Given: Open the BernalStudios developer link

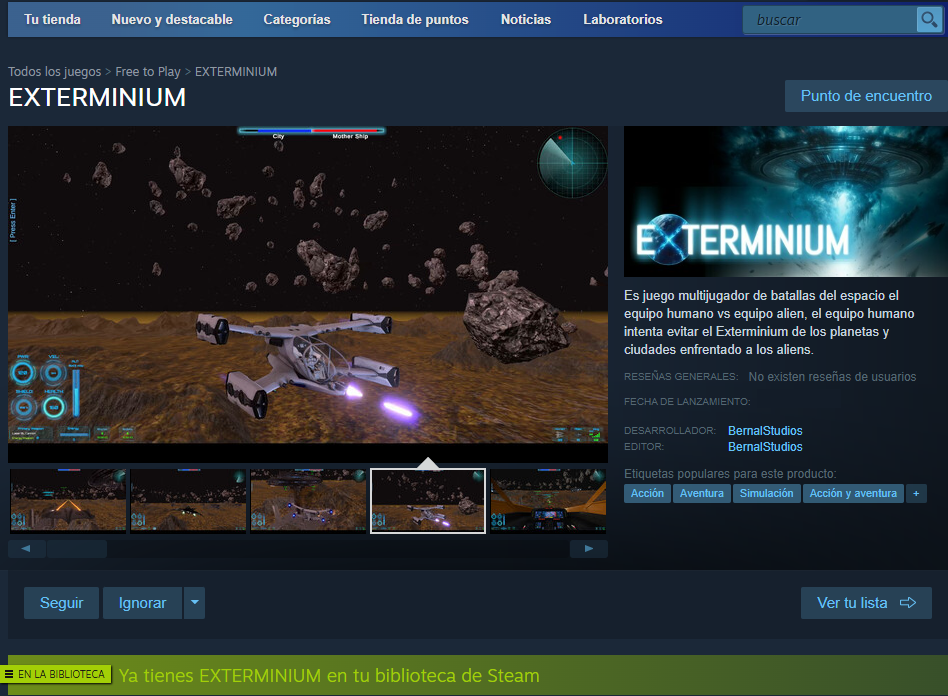Looking at the screenshot, I should tap(765, 431).
